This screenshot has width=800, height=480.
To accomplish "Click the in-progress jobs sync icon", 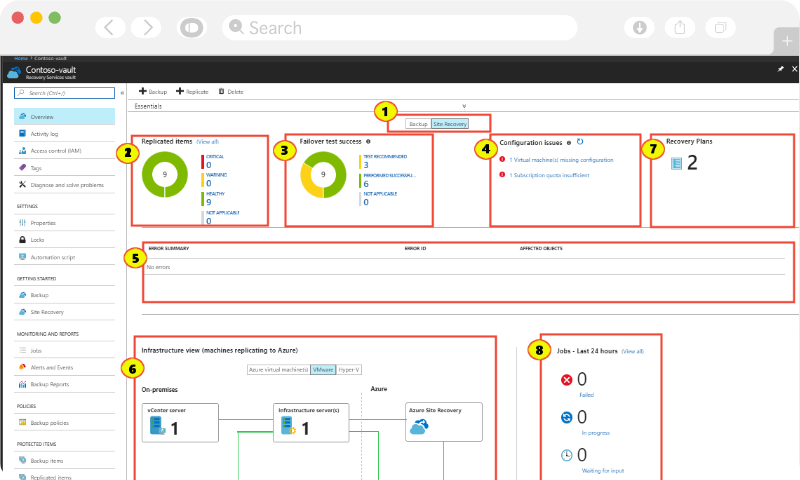I will [x=567, y=417].
